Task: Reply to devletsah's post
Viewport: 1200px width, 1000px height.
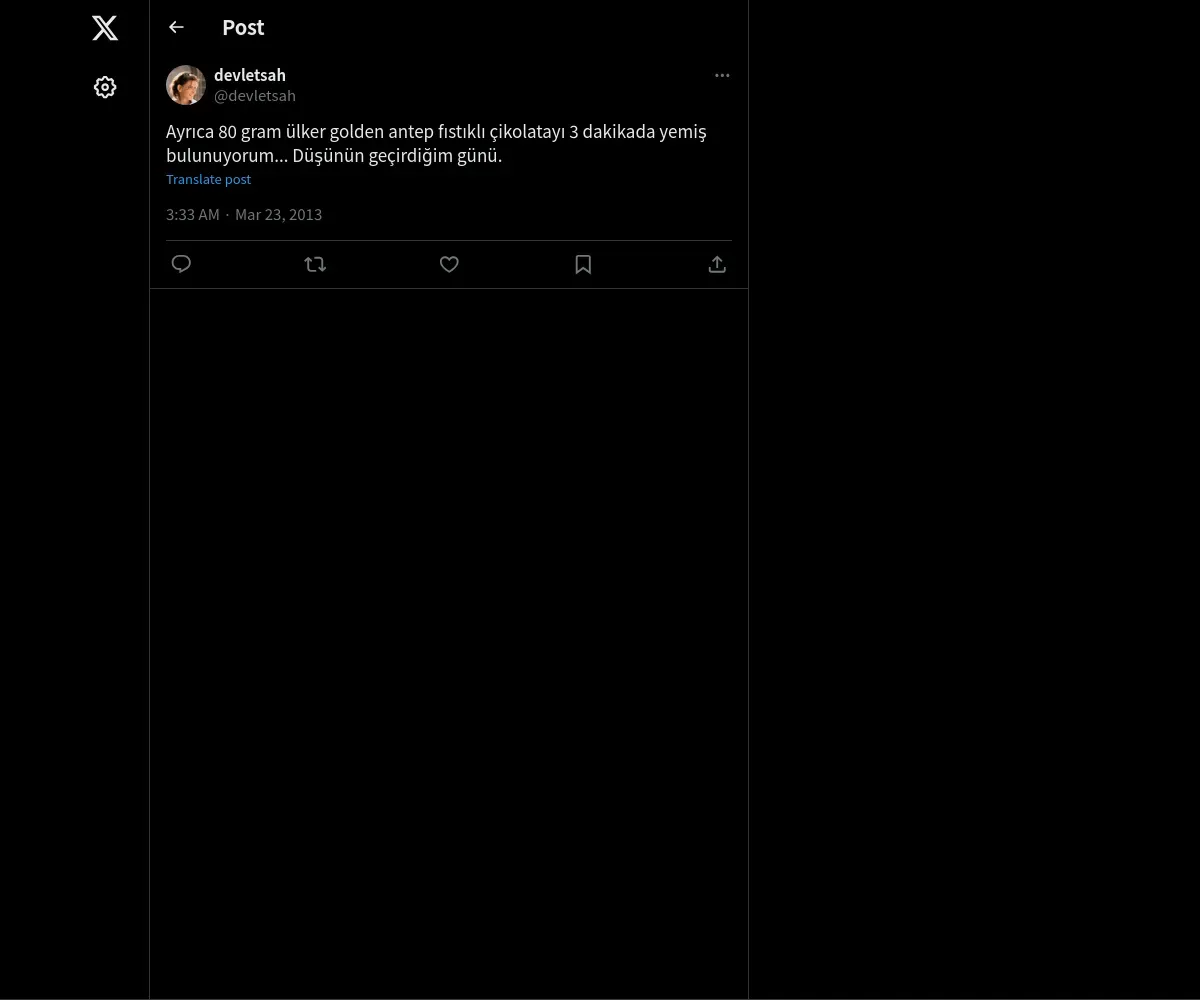Action: (181, 264)
